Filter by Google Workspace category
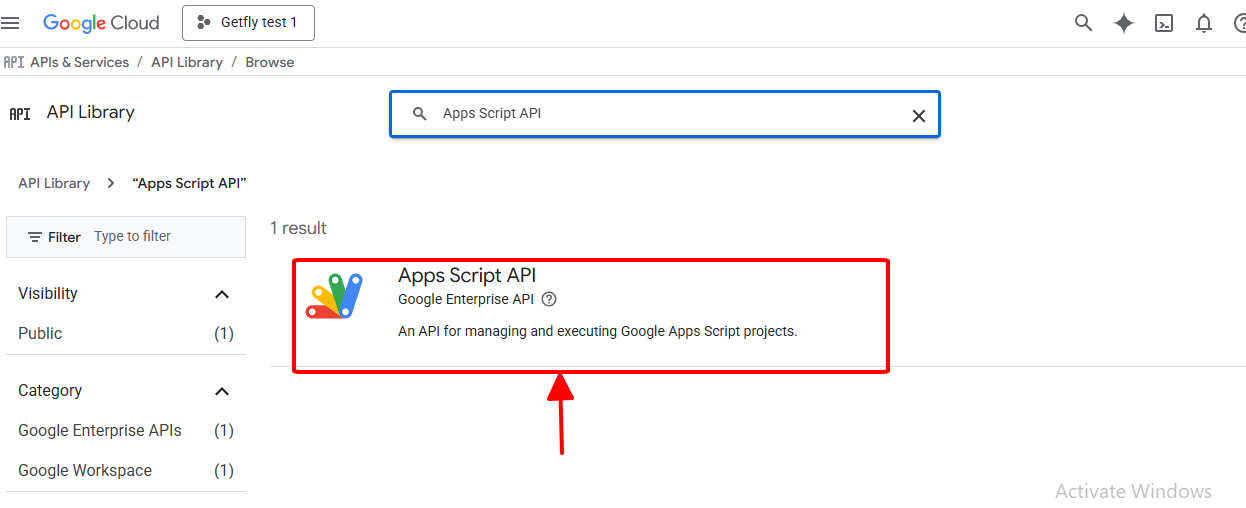The image size is (1246, 508). click(85, 470)
